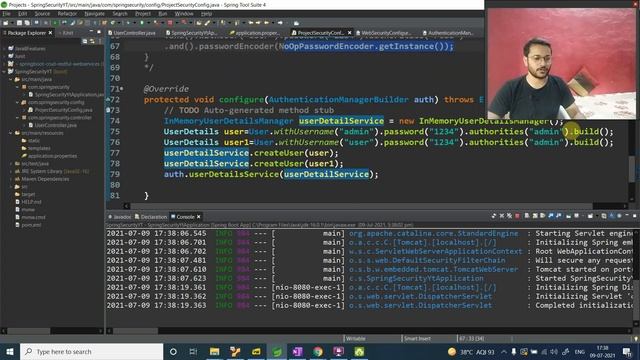Click the Remove All Terminated Launches icon in Console
This screenshot has height=360, width=640.
click(x=509, y=216)
